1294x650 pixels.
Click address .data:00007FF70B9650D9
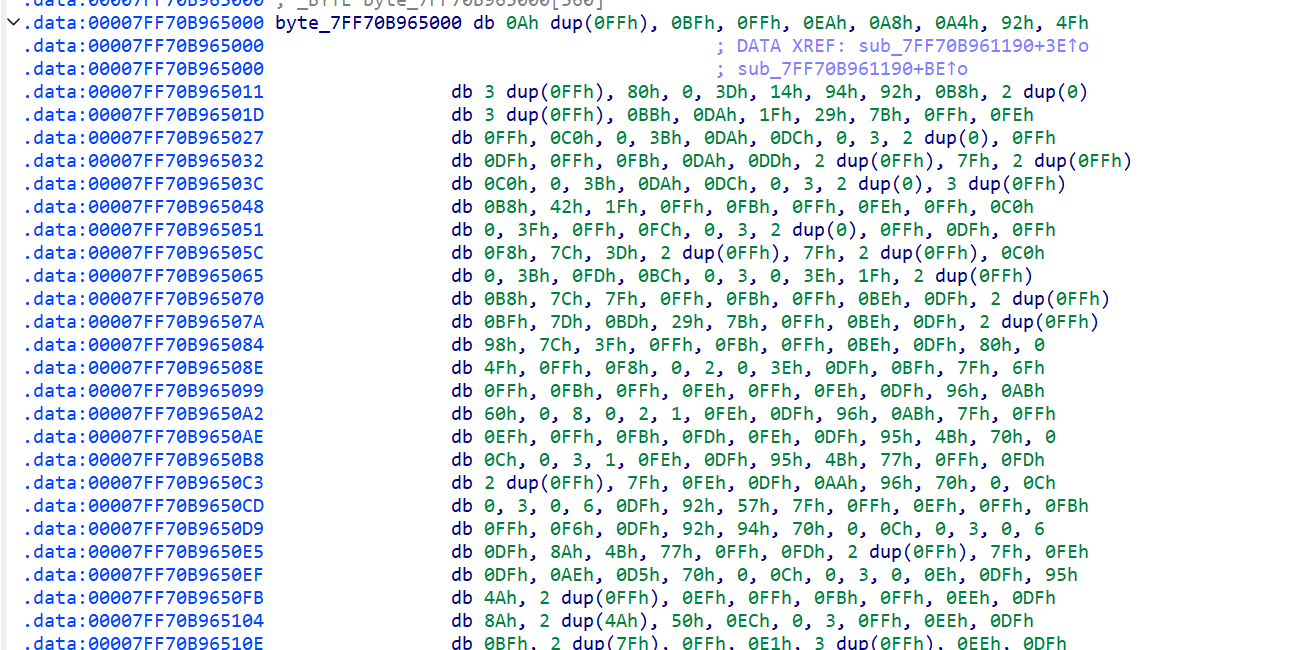point(144,529)
